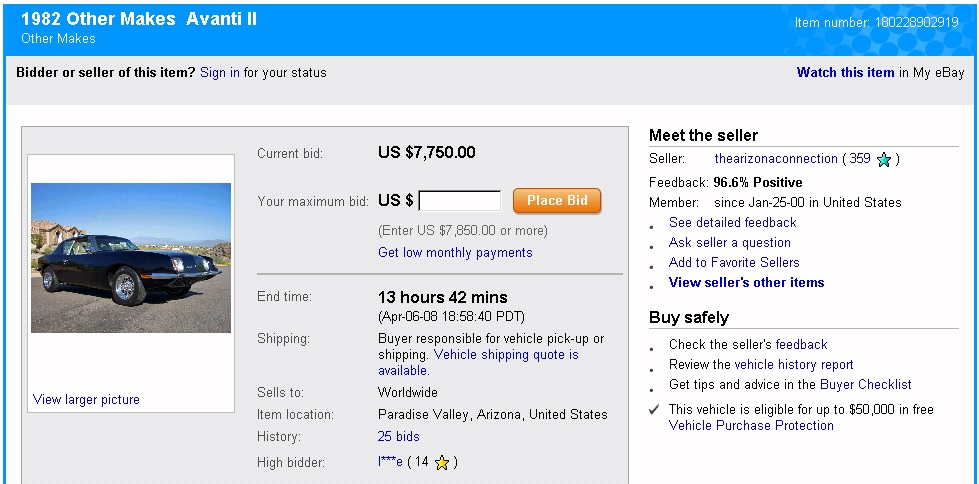Image resolution: width=979 pixels, height=484 pixels.
Task: Click Sign in link for bidder status
Action: [x=220, y=73]
